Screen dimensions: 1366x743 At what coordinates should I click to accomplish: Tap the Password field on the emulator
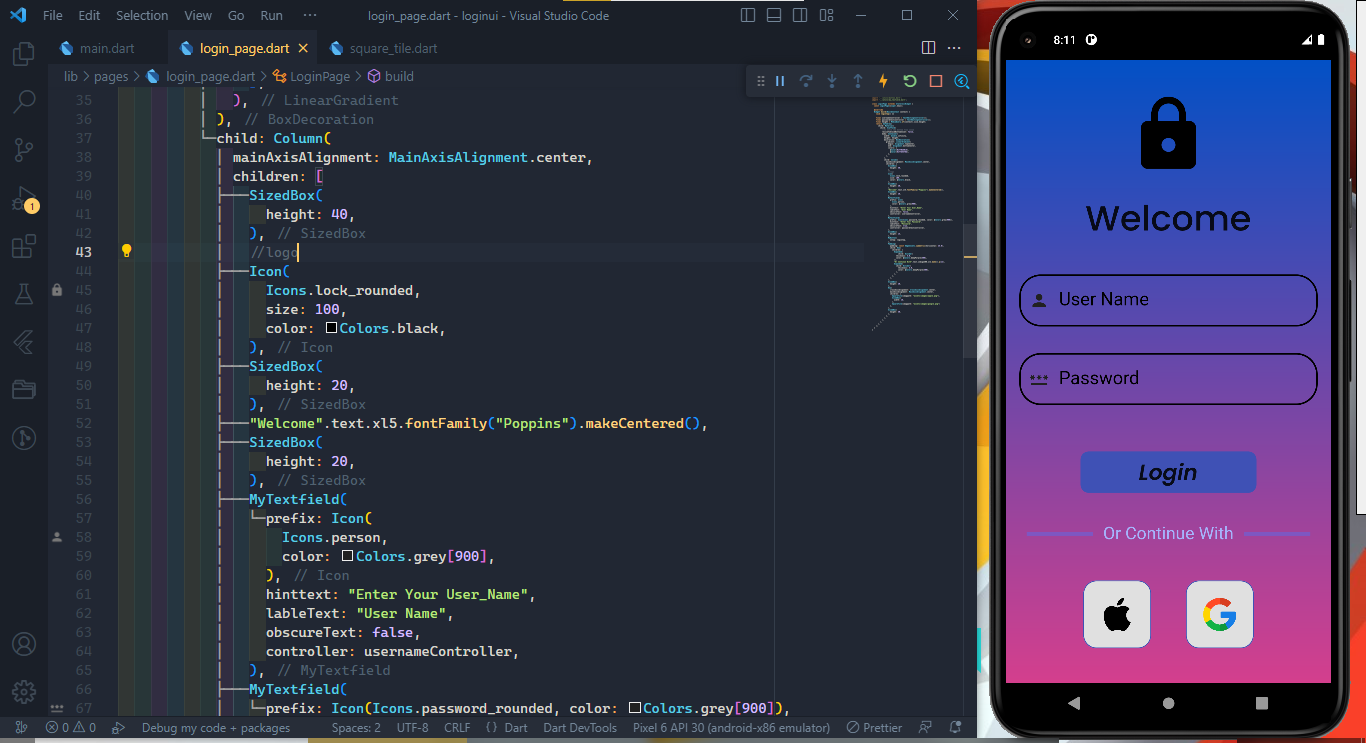point(1168,379)
